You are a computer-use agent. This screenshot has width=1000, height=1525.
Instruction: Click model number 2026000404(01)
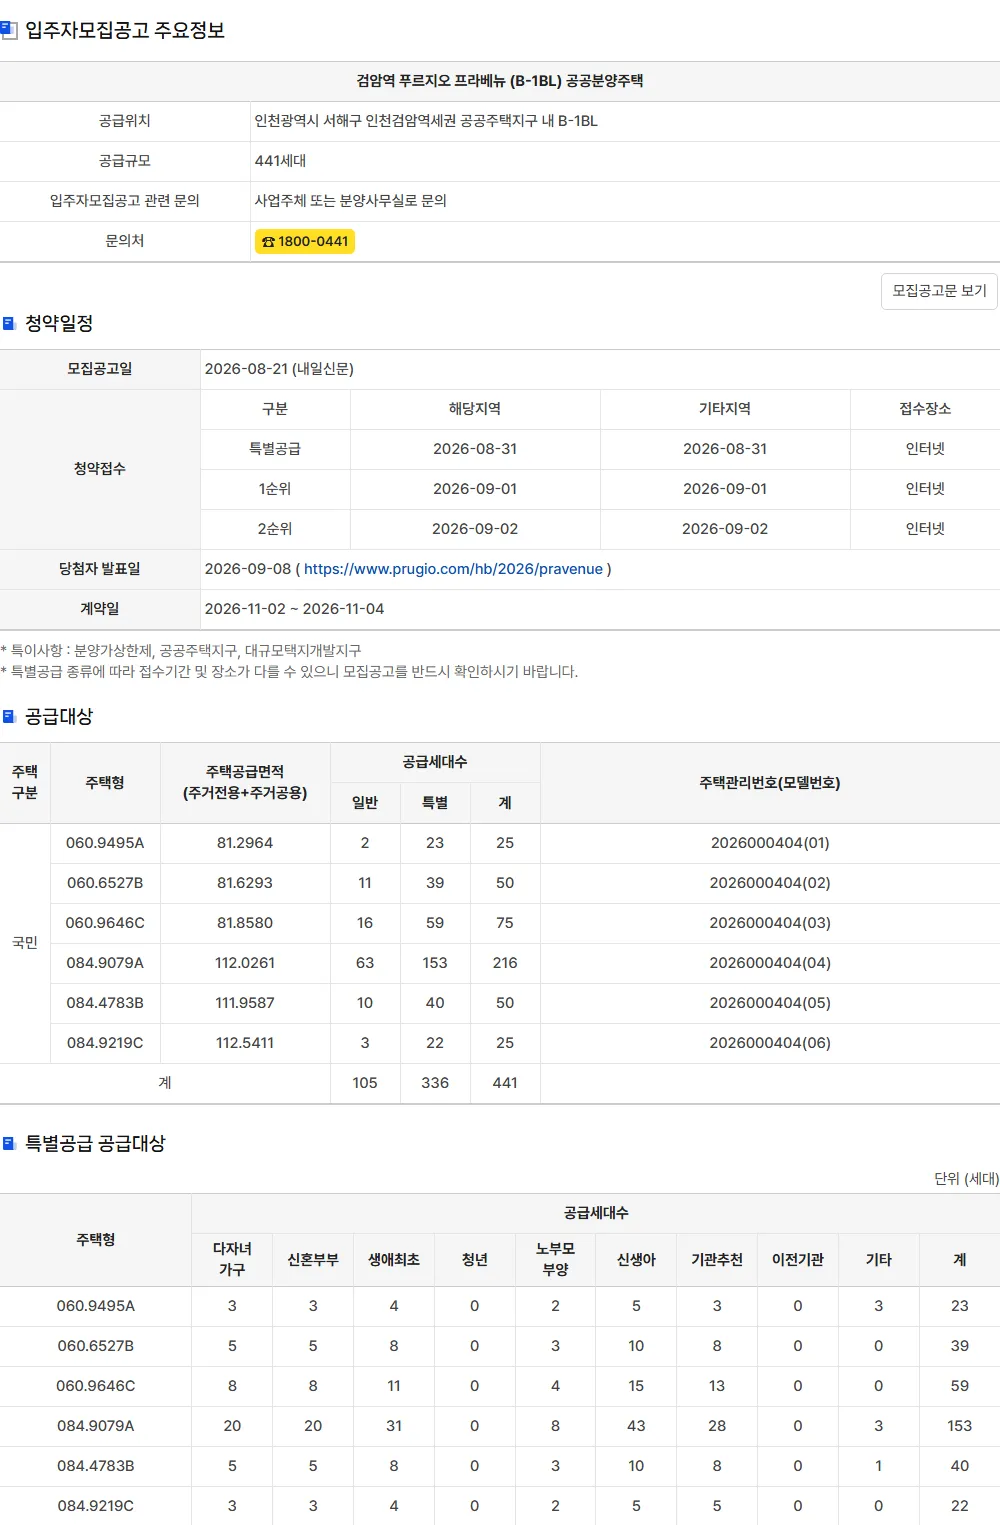(x=770, y=843)
